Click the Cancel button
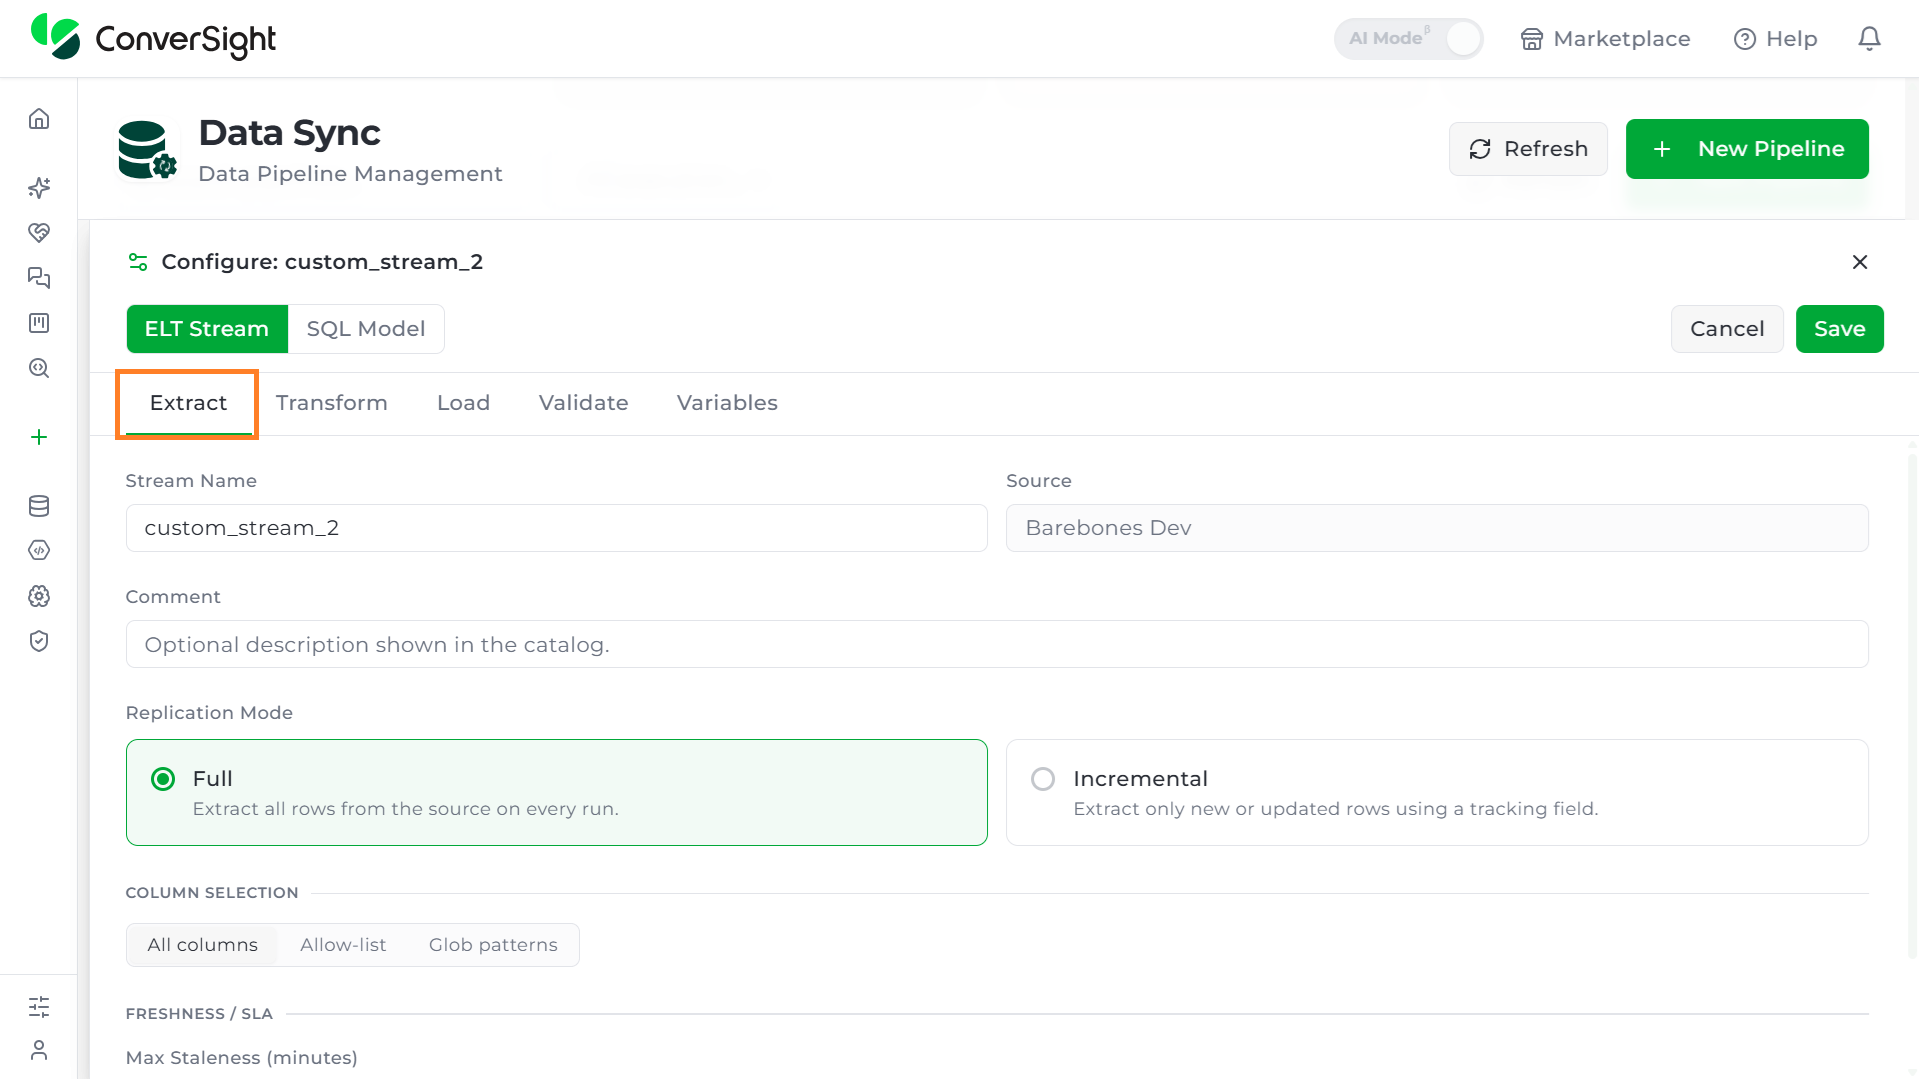The height and width of the screenshot is (1079, 1919). tap(1727, 329)
